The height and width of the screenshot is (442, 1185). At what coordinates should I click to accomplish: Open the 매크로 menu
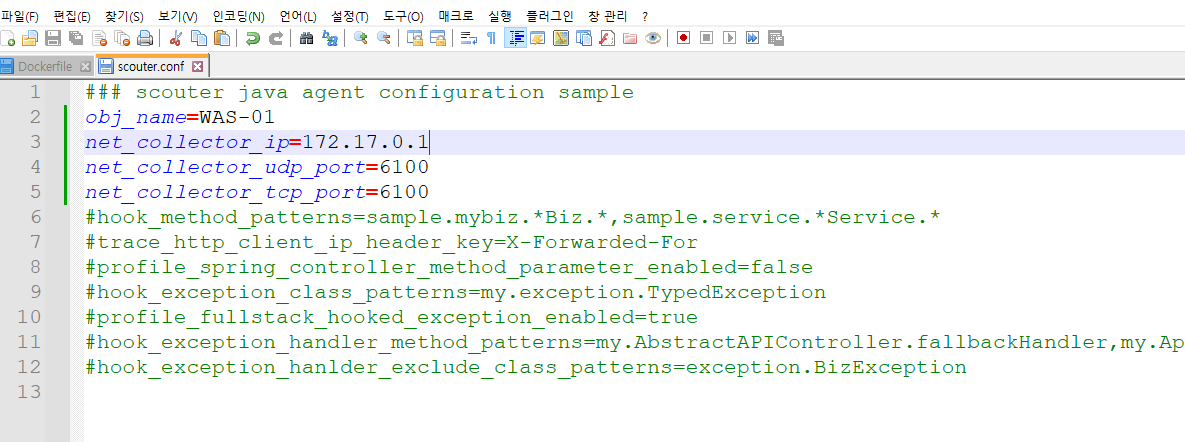(456, 16)
